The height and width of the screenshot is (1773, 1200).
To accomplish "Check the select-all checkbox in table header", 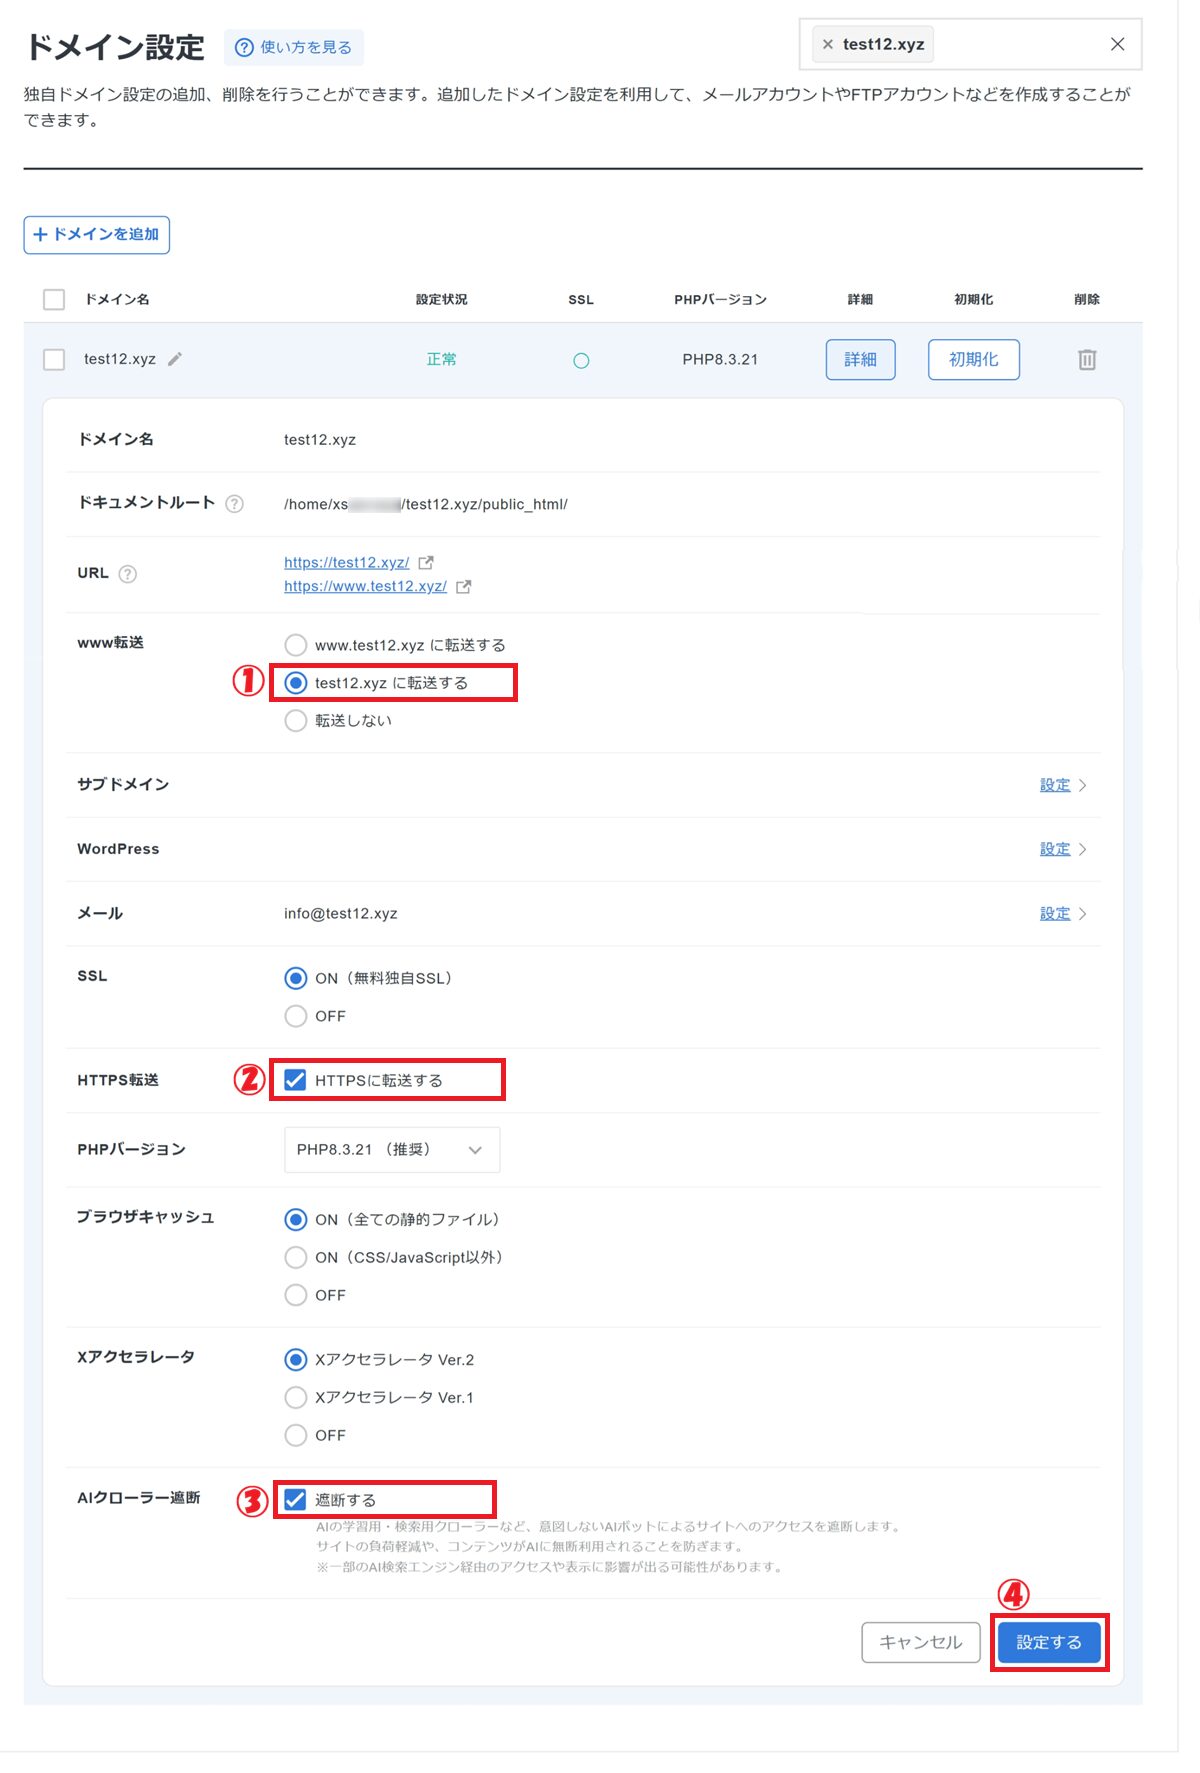I will click(x=54, y=299).
